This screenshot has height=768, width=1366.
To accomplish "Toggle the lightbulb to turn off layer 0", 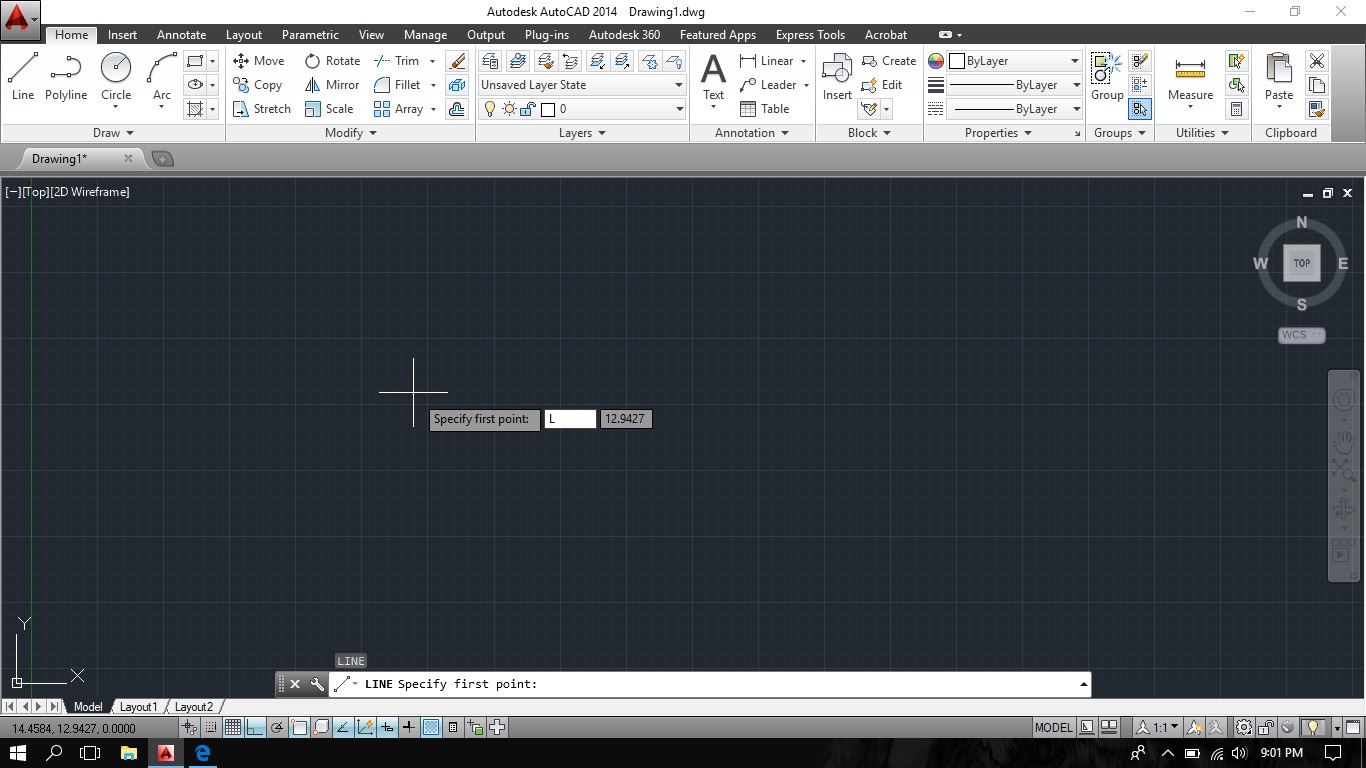I will pos(490,109).
